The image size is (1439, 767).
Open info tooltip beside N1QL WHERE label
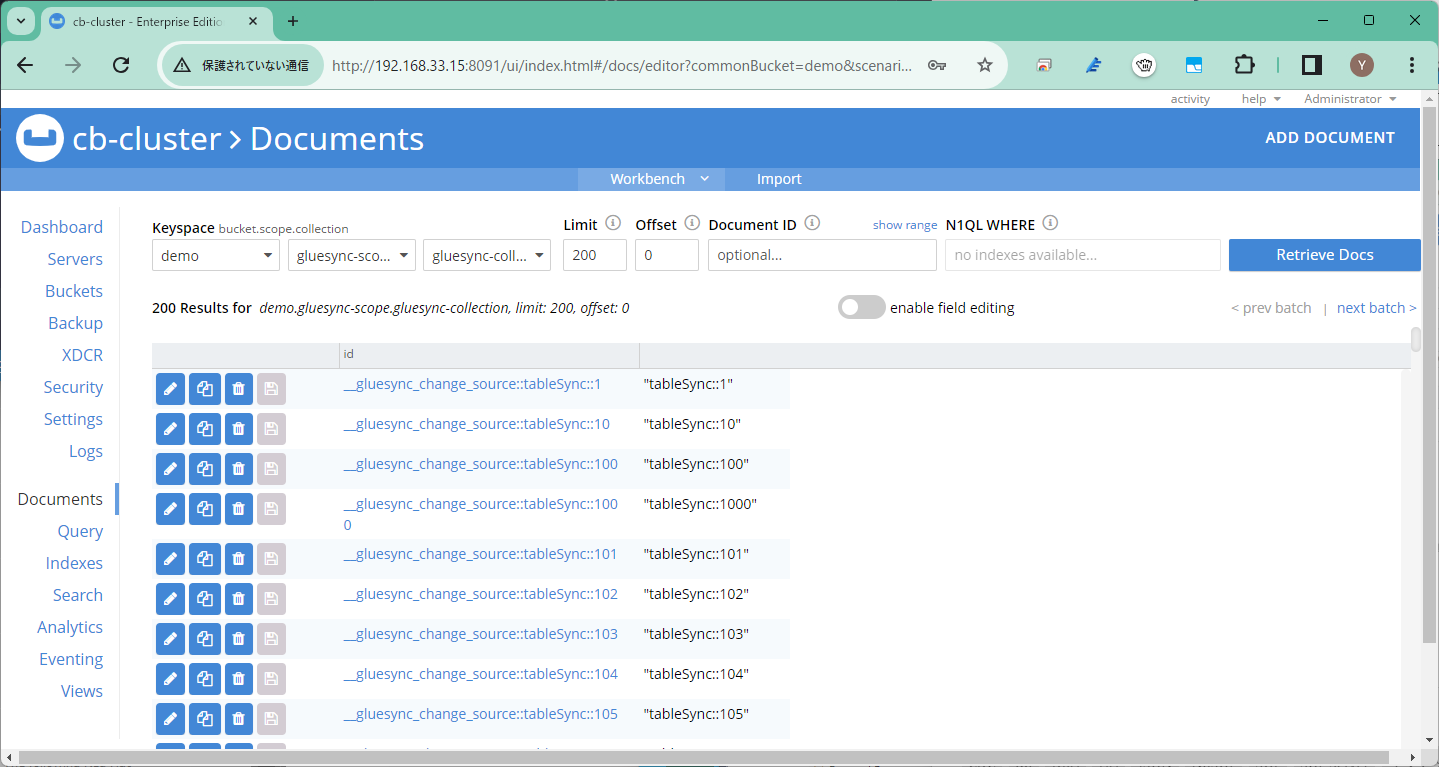tap(1050, 224)
